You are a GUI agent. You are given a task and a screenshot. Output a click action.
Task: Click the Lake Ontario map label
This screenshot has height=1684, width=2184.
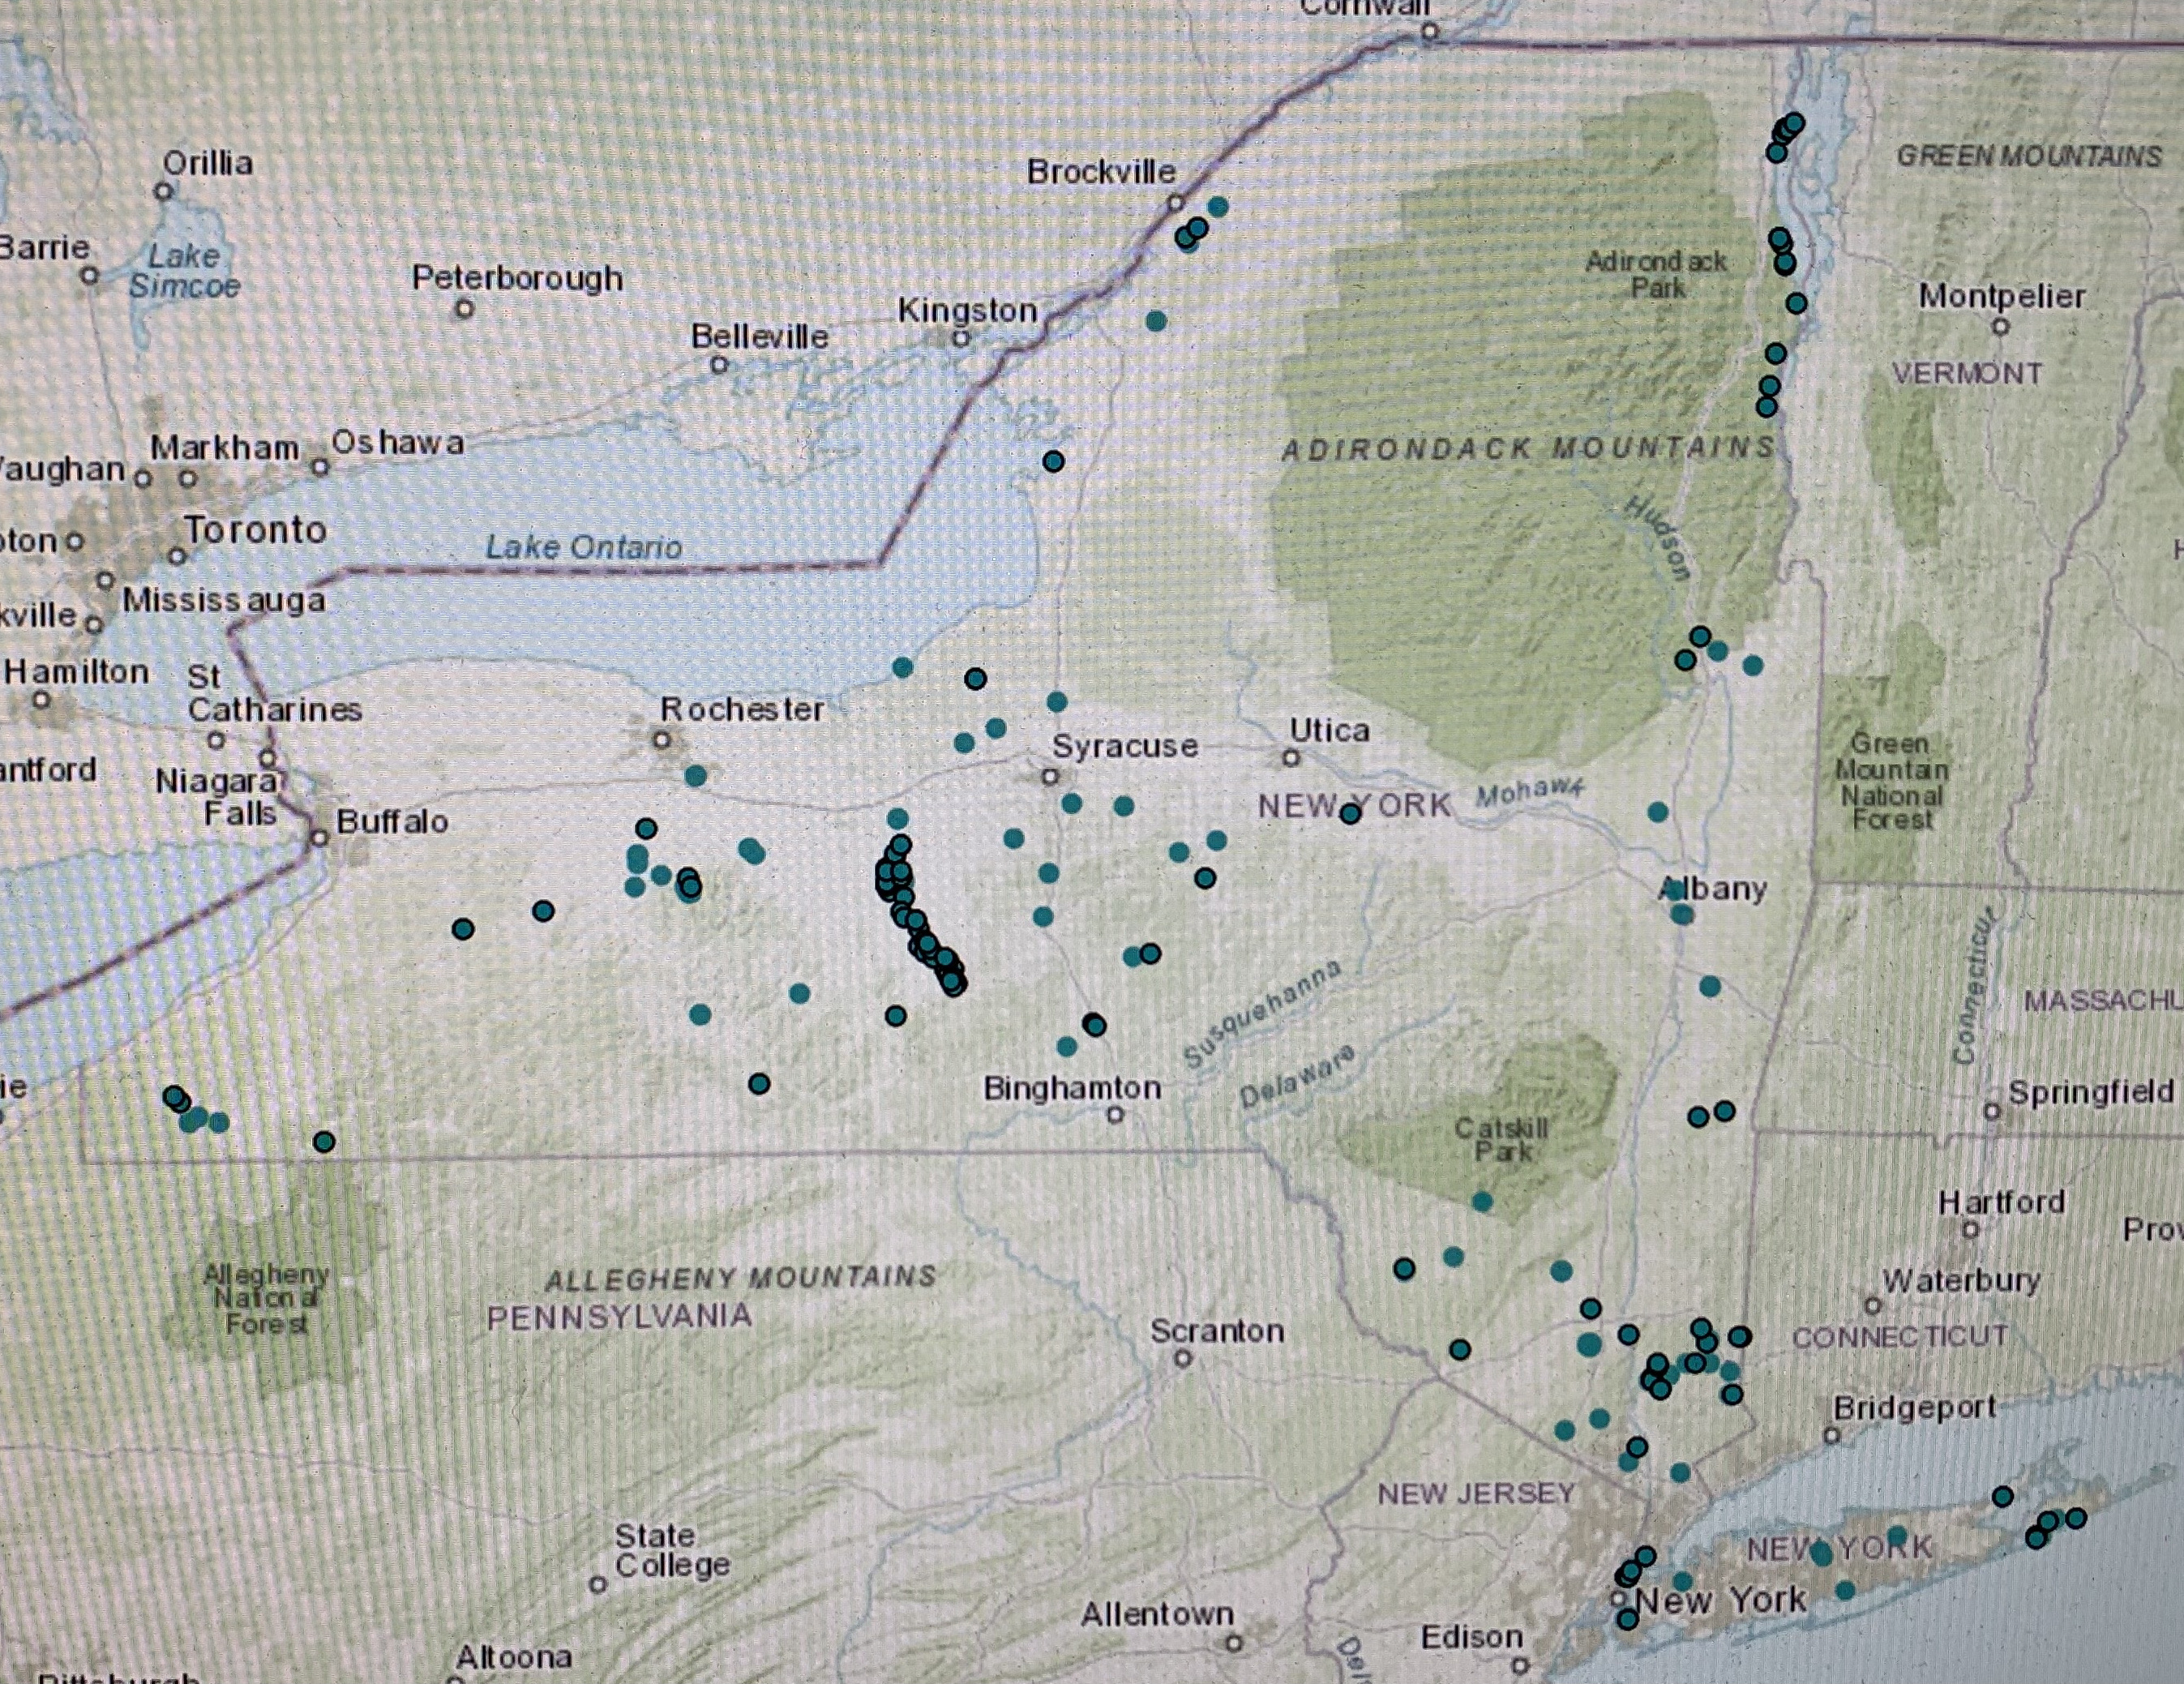pyautogui.click(x=583, y=547)
